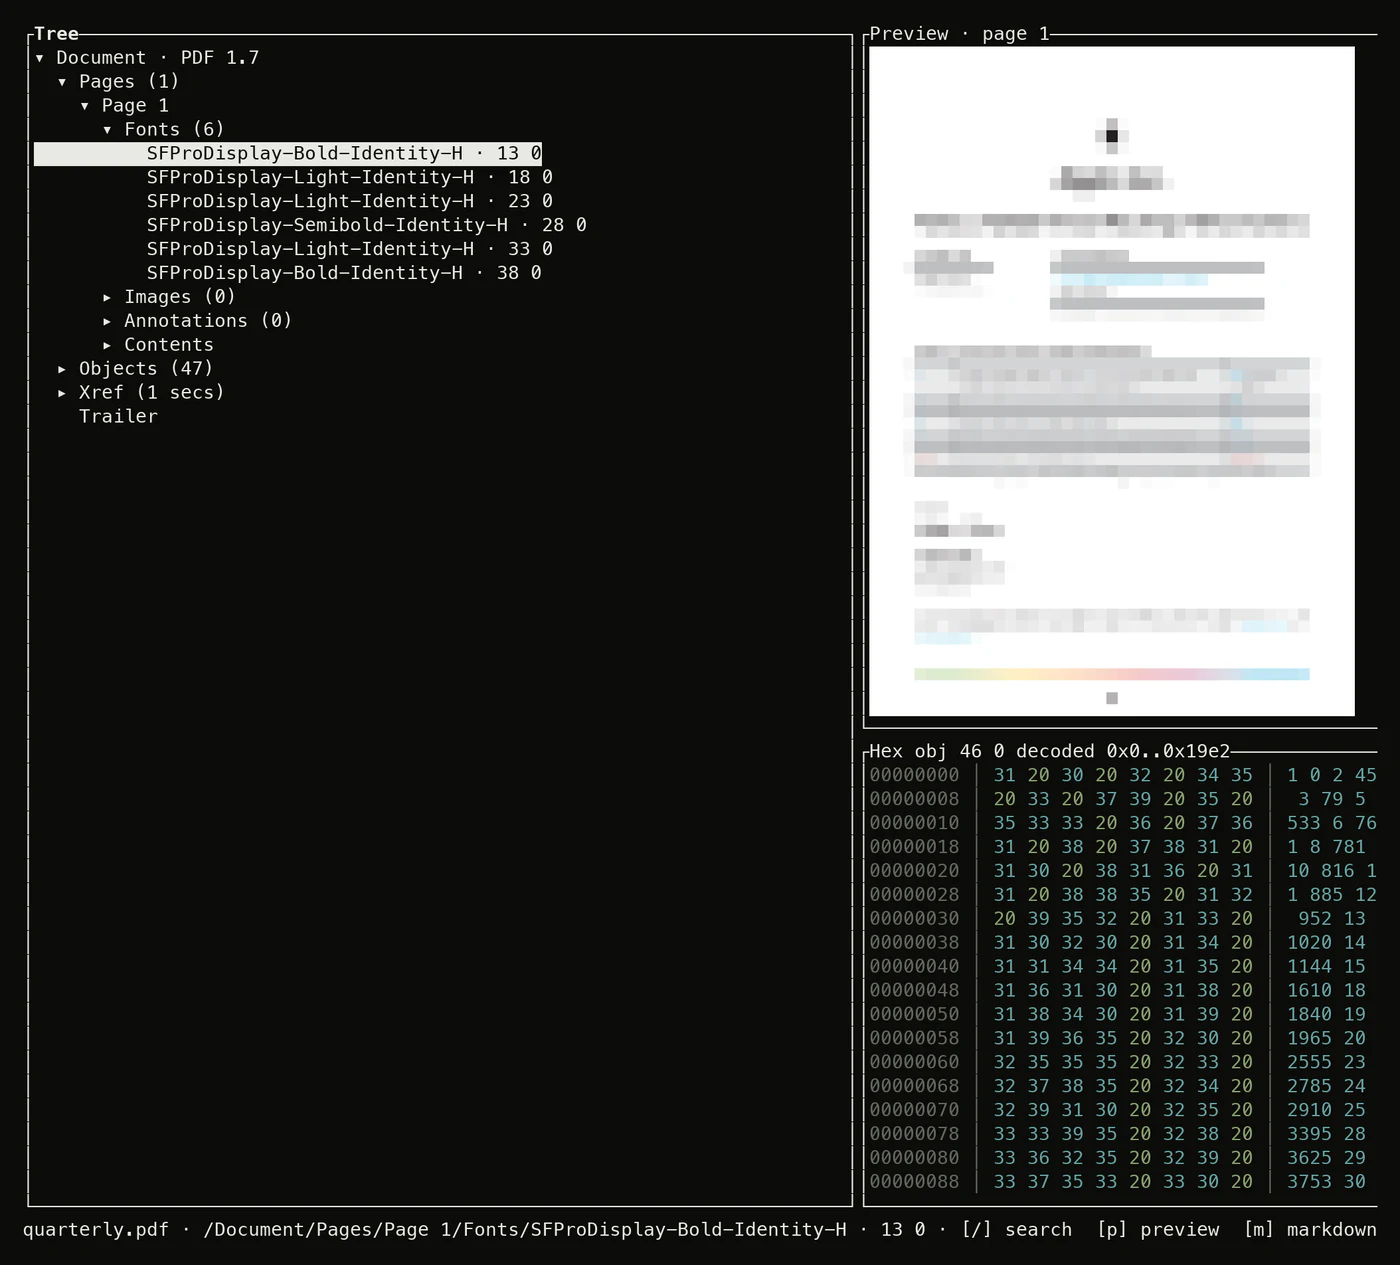Click decoded ASCII text '1 8 781'
This screenshot has width=1400, height=1265.
(1326, 847)
